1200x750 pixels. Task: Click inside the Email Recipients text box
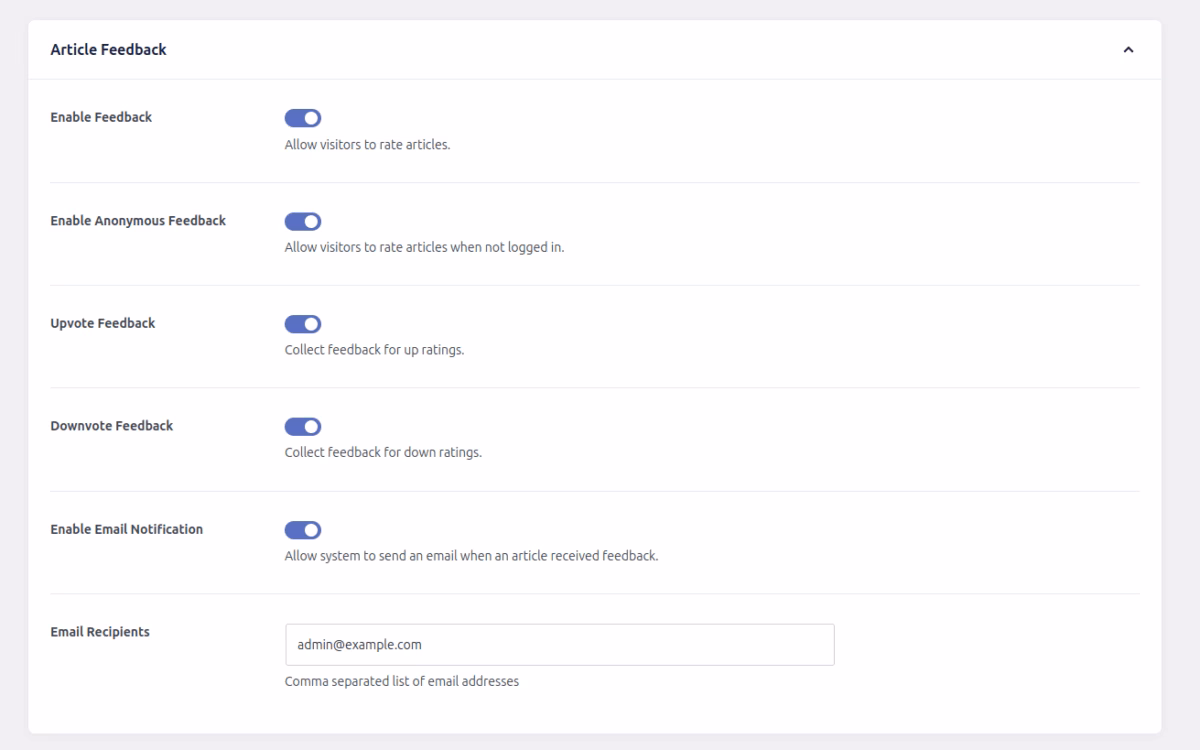(x=560, y=644)
